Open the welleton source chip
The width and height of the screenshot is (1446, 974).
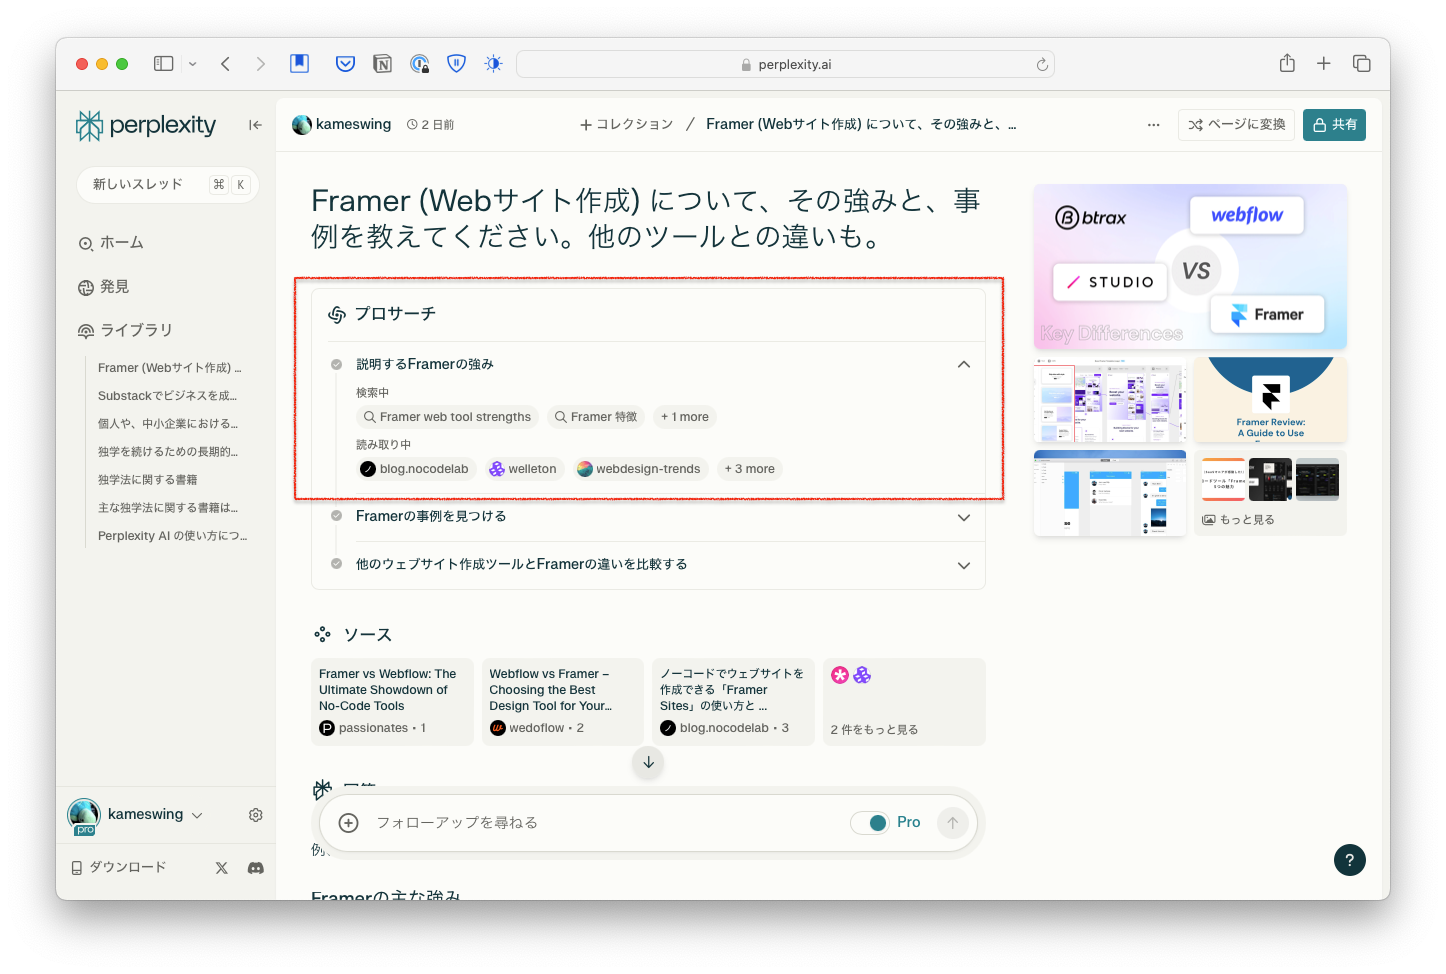523,469
